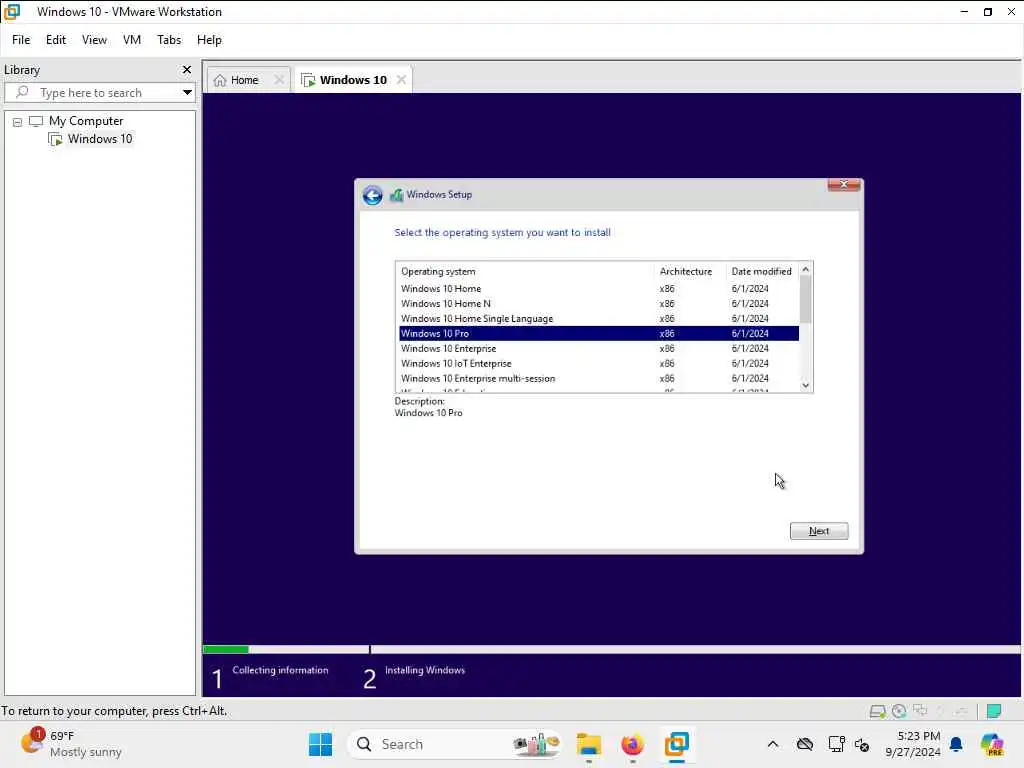Open the notifications bell
The width and height of the screenshot is (1024, 768).
tap(956, 744)
